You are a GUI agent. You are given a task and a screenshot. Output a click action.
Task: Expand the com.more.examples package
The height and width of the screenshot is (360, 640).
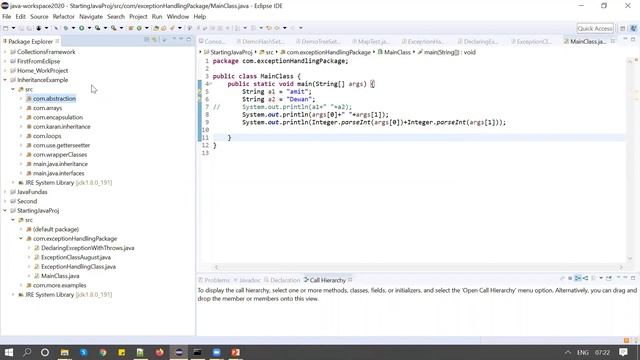pos(21,285)
